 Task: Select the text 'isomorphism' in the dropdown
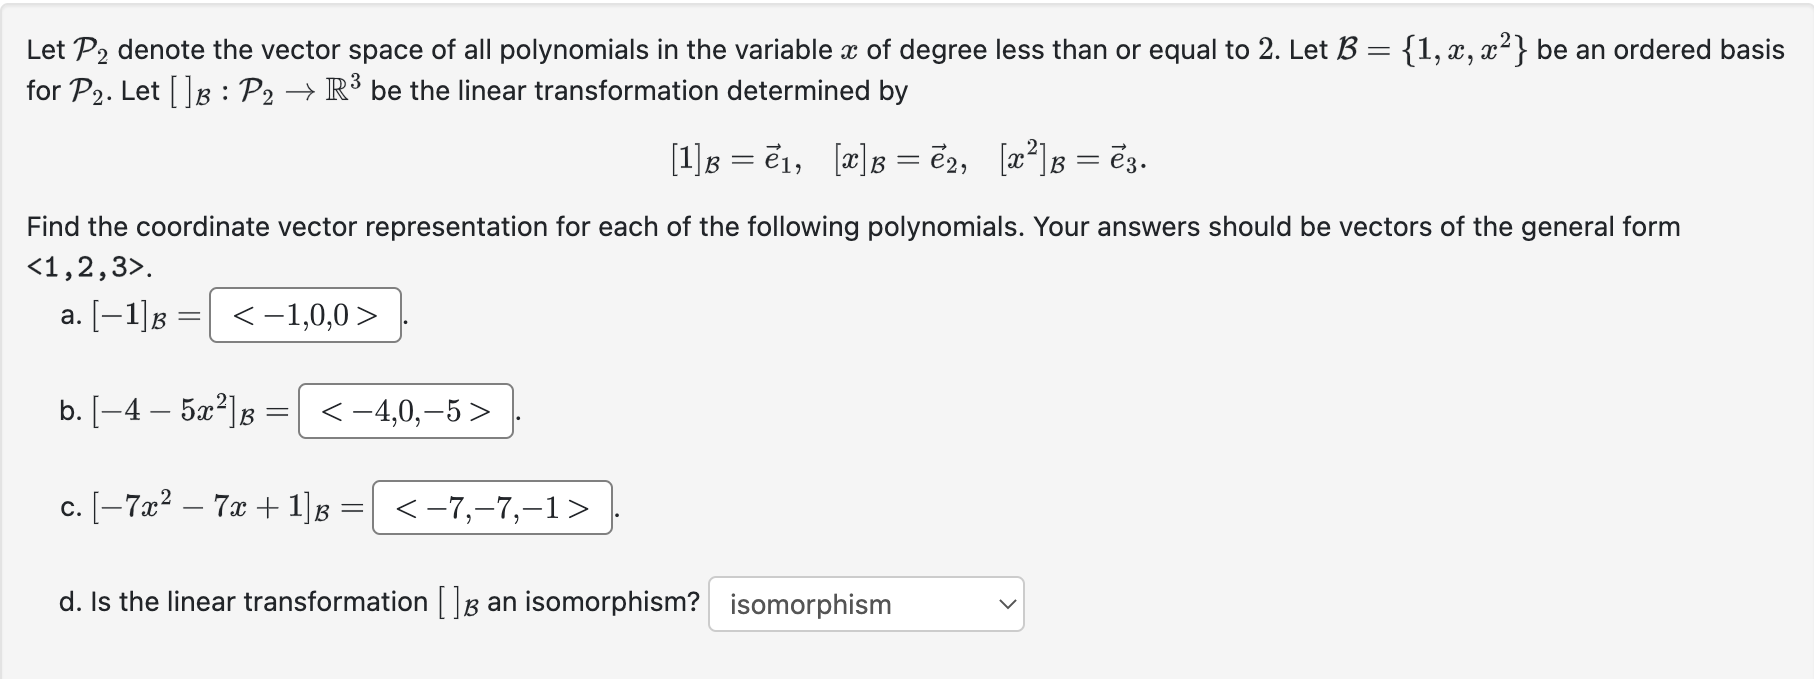click(810, 604)
